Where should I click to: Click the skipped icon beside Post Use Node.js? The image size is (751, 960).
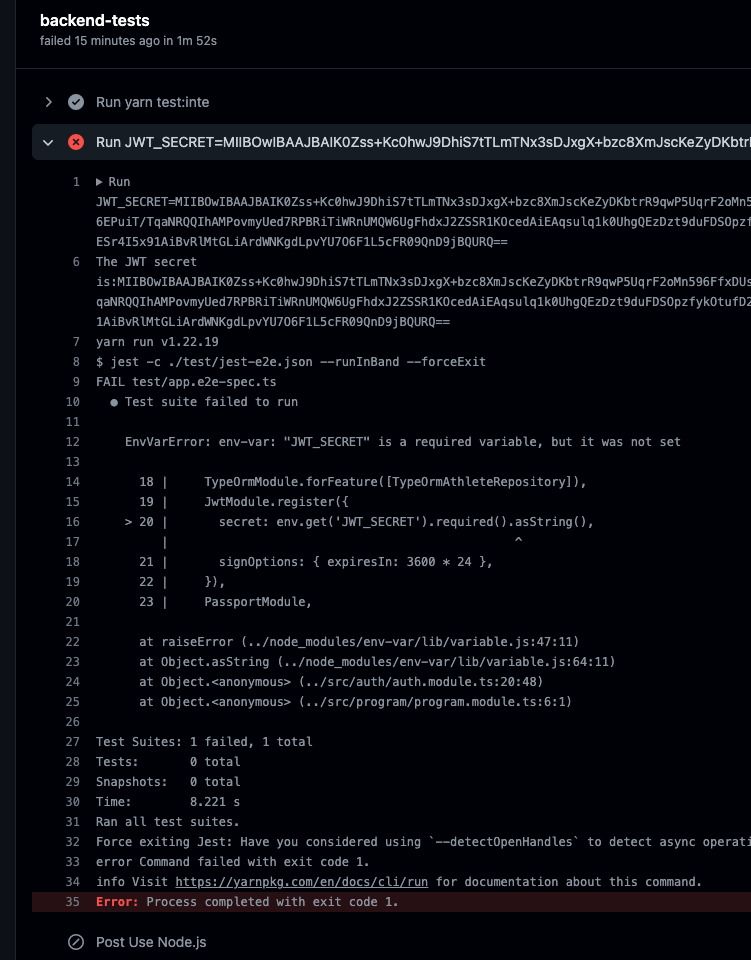(x=76, y=942)
